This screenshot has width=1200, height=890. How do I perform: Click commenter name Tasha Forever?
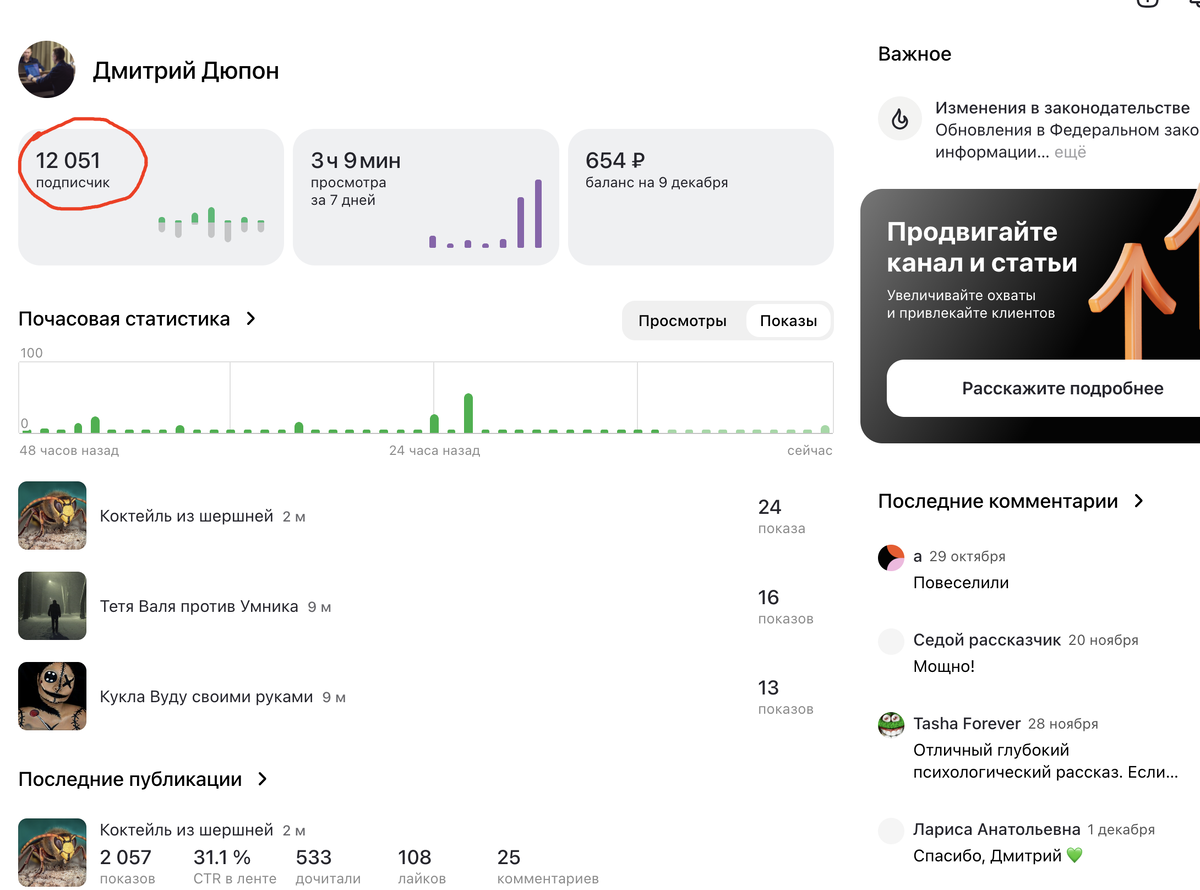point(966,723)
